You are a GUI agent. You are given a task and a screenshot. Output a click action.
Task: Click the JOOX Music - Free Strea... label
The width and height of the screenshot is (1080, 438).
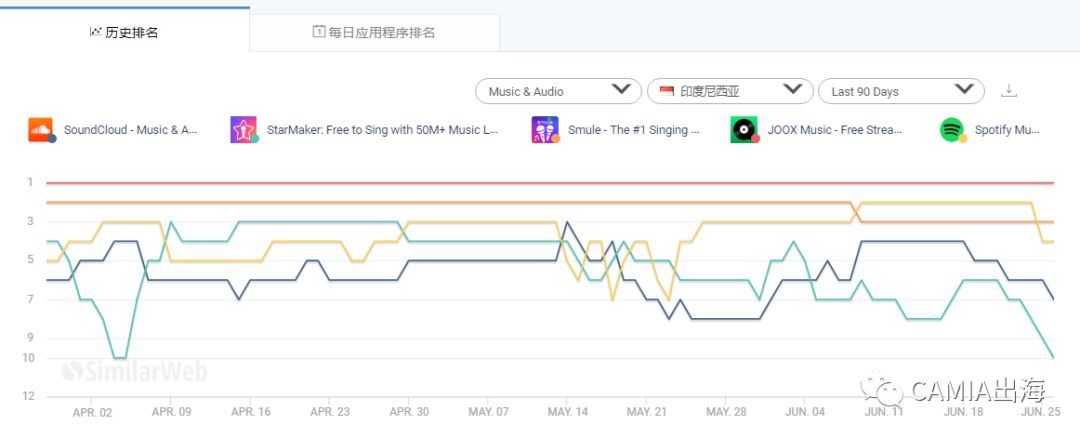click(834, 130)
